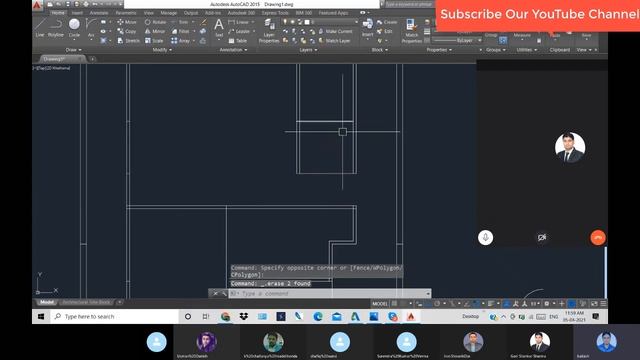Click the Trim tool
Viewport: 640px width, 360px height.
pyautogui.click(x=180, y=22)
